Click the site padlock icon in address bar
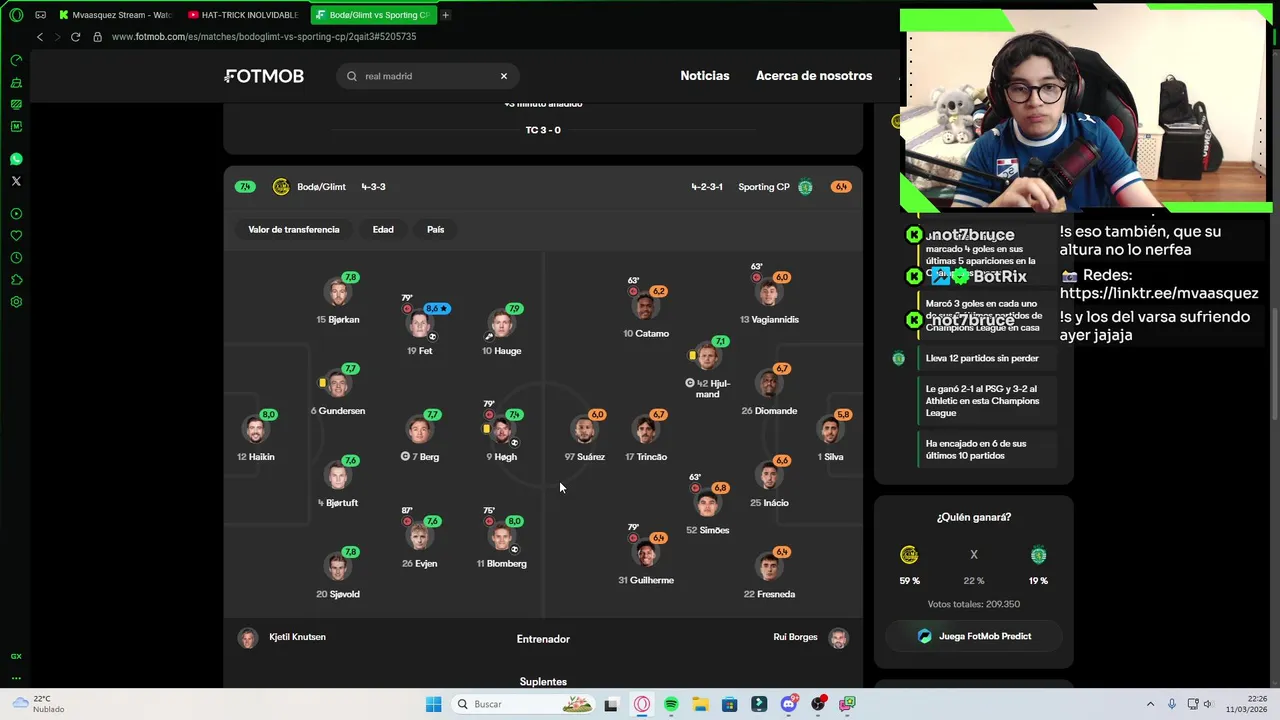 [x=97, y=37]
